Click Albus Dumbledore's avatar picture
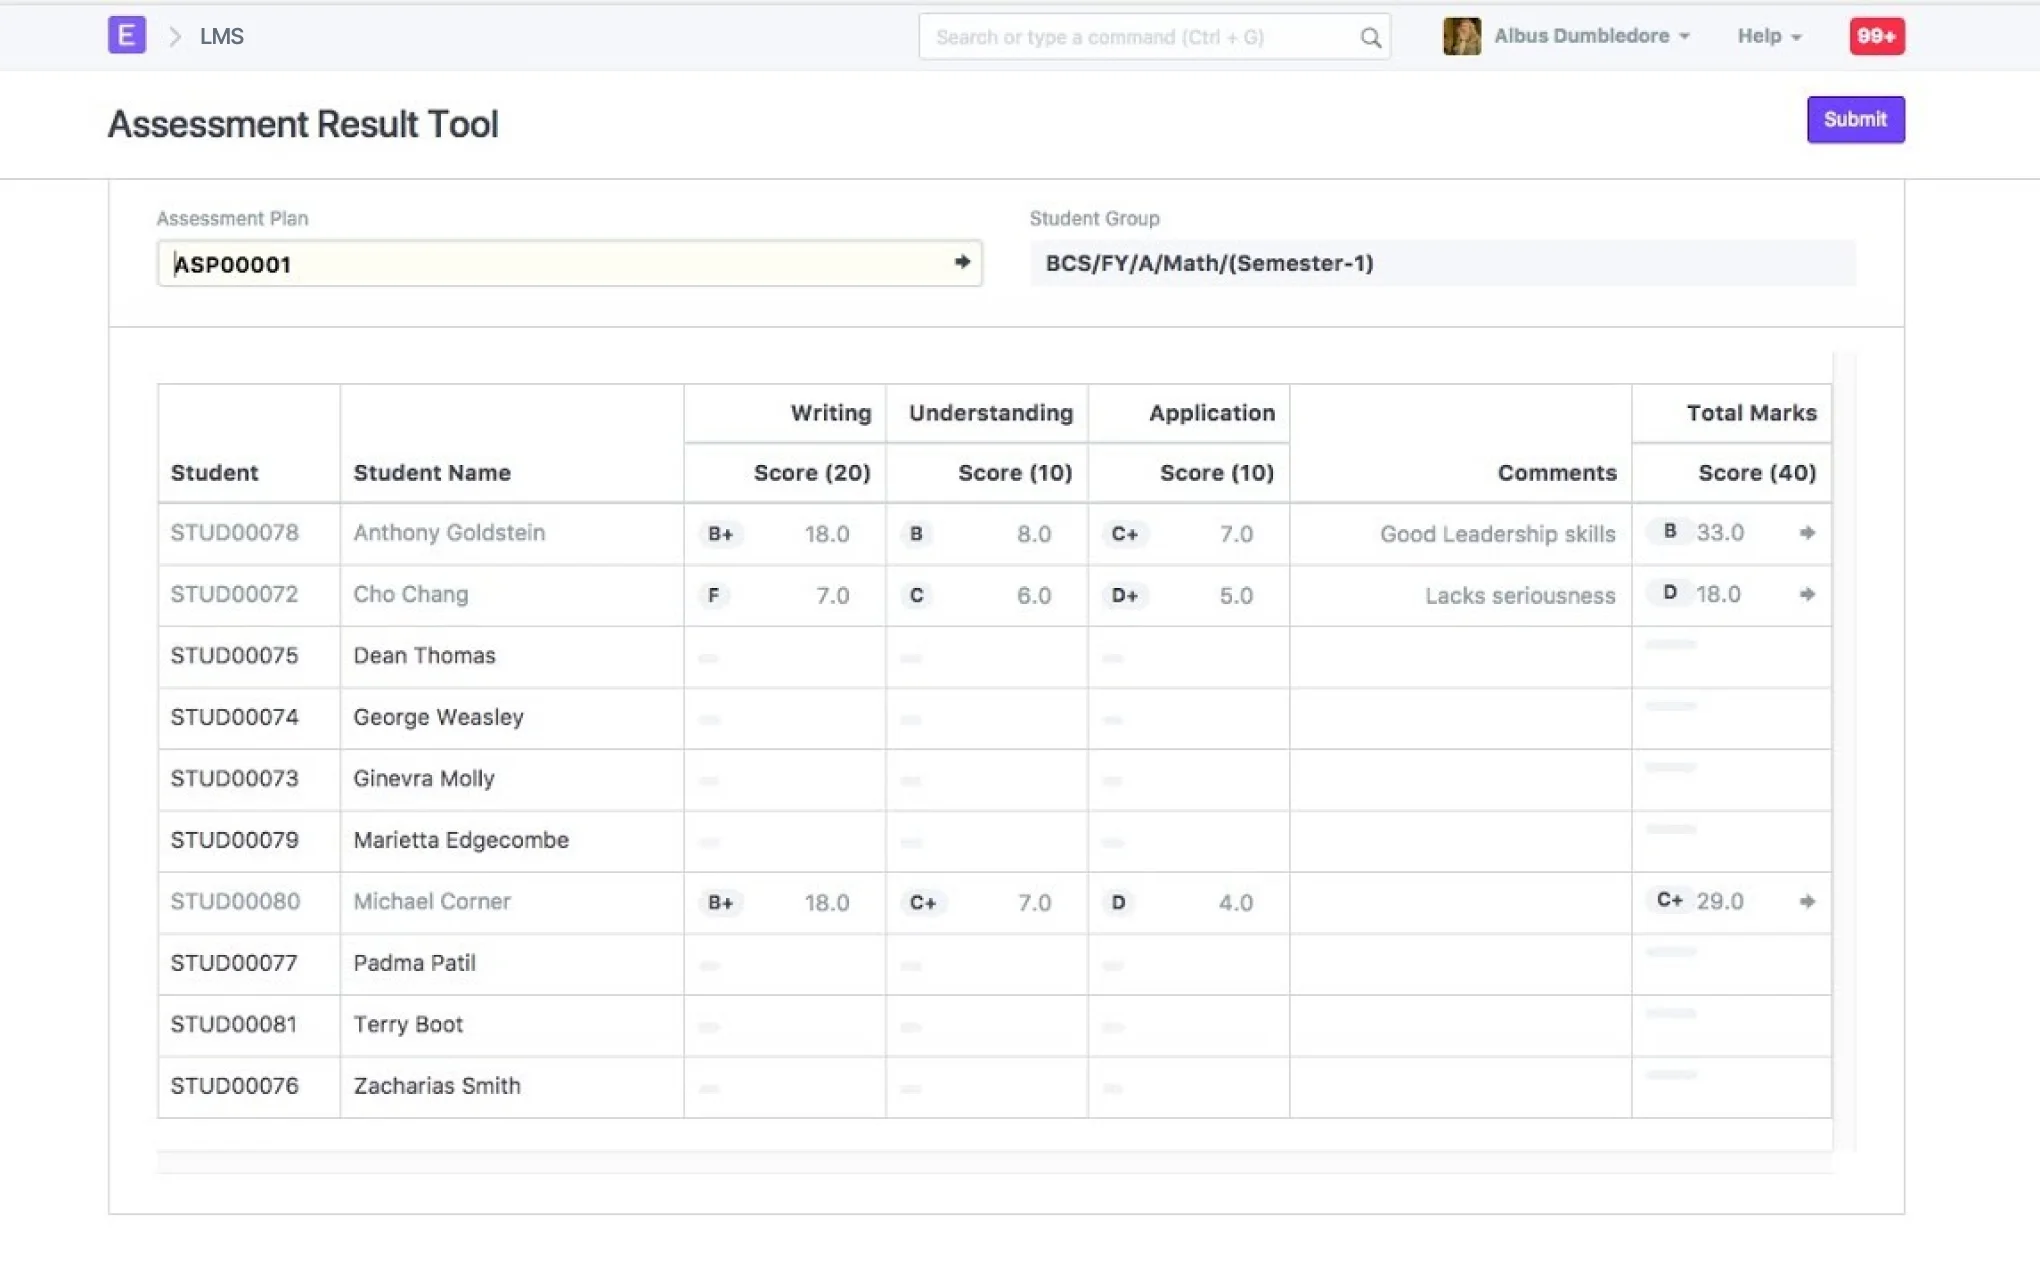Viewport: 2040px width, 1283px height. [1461, 36]
